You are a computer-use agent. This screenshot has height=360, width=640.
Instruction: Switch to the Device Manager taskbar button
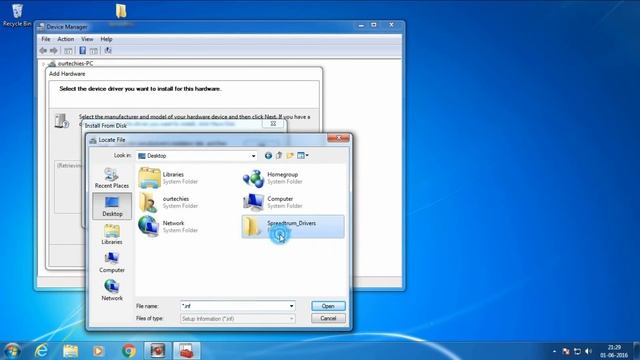coord(187,351)
